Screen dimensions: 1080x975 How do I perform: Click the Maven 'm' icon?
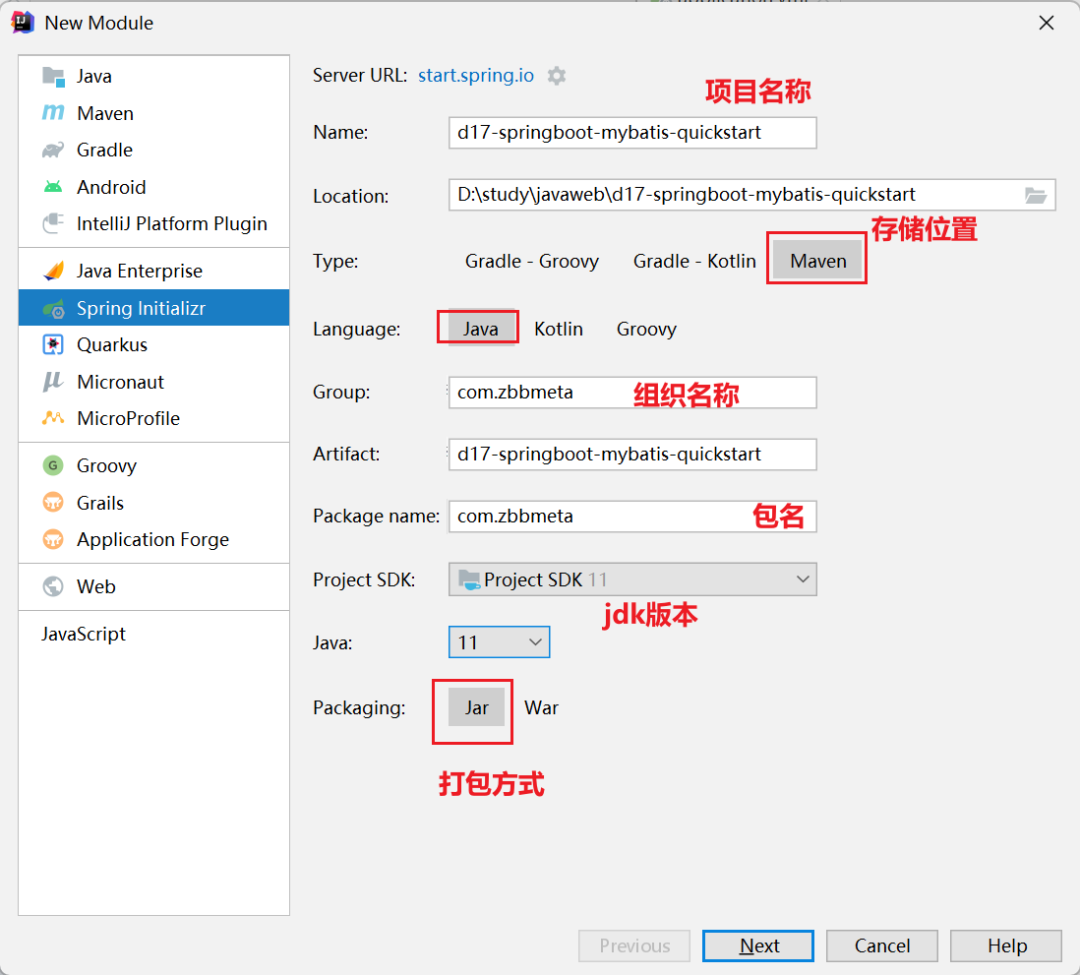pyautogui.click(x=53, y=112)
